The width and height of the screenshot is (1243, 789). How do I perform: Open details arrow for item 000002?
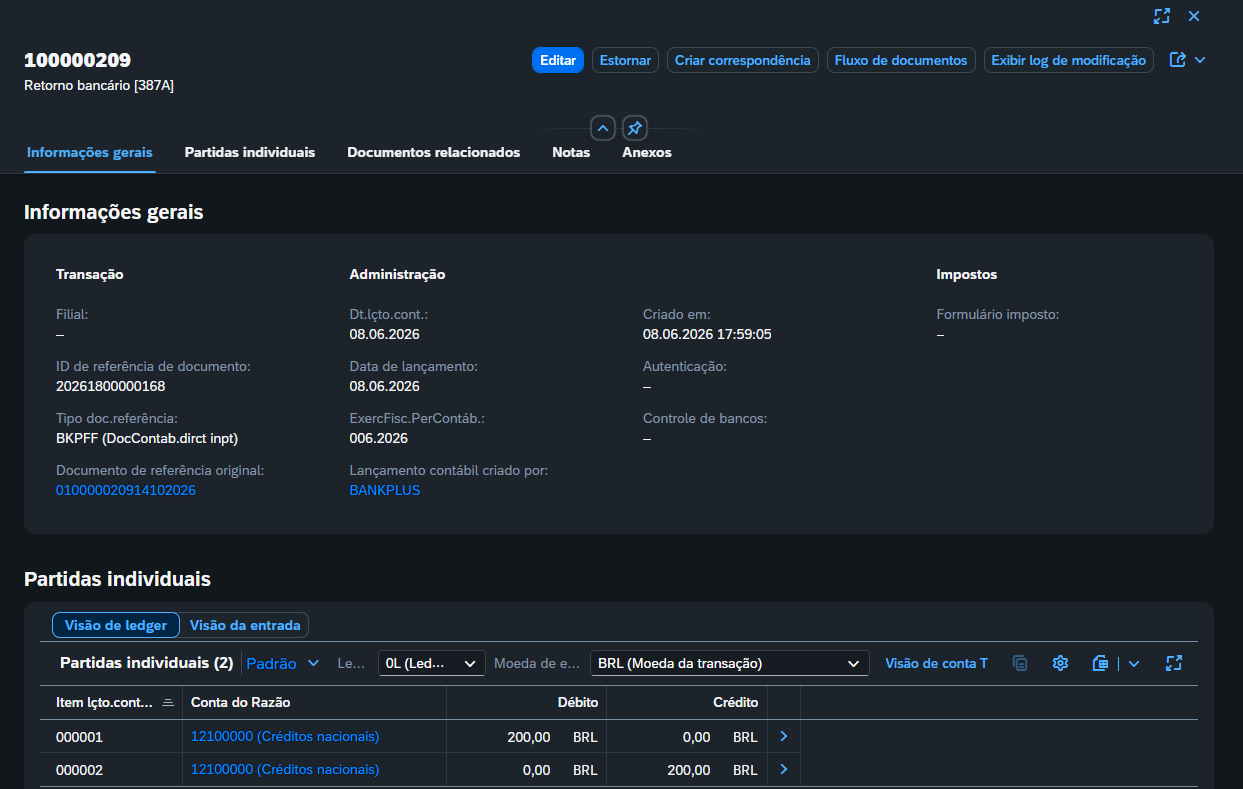(x=783, y=769)
